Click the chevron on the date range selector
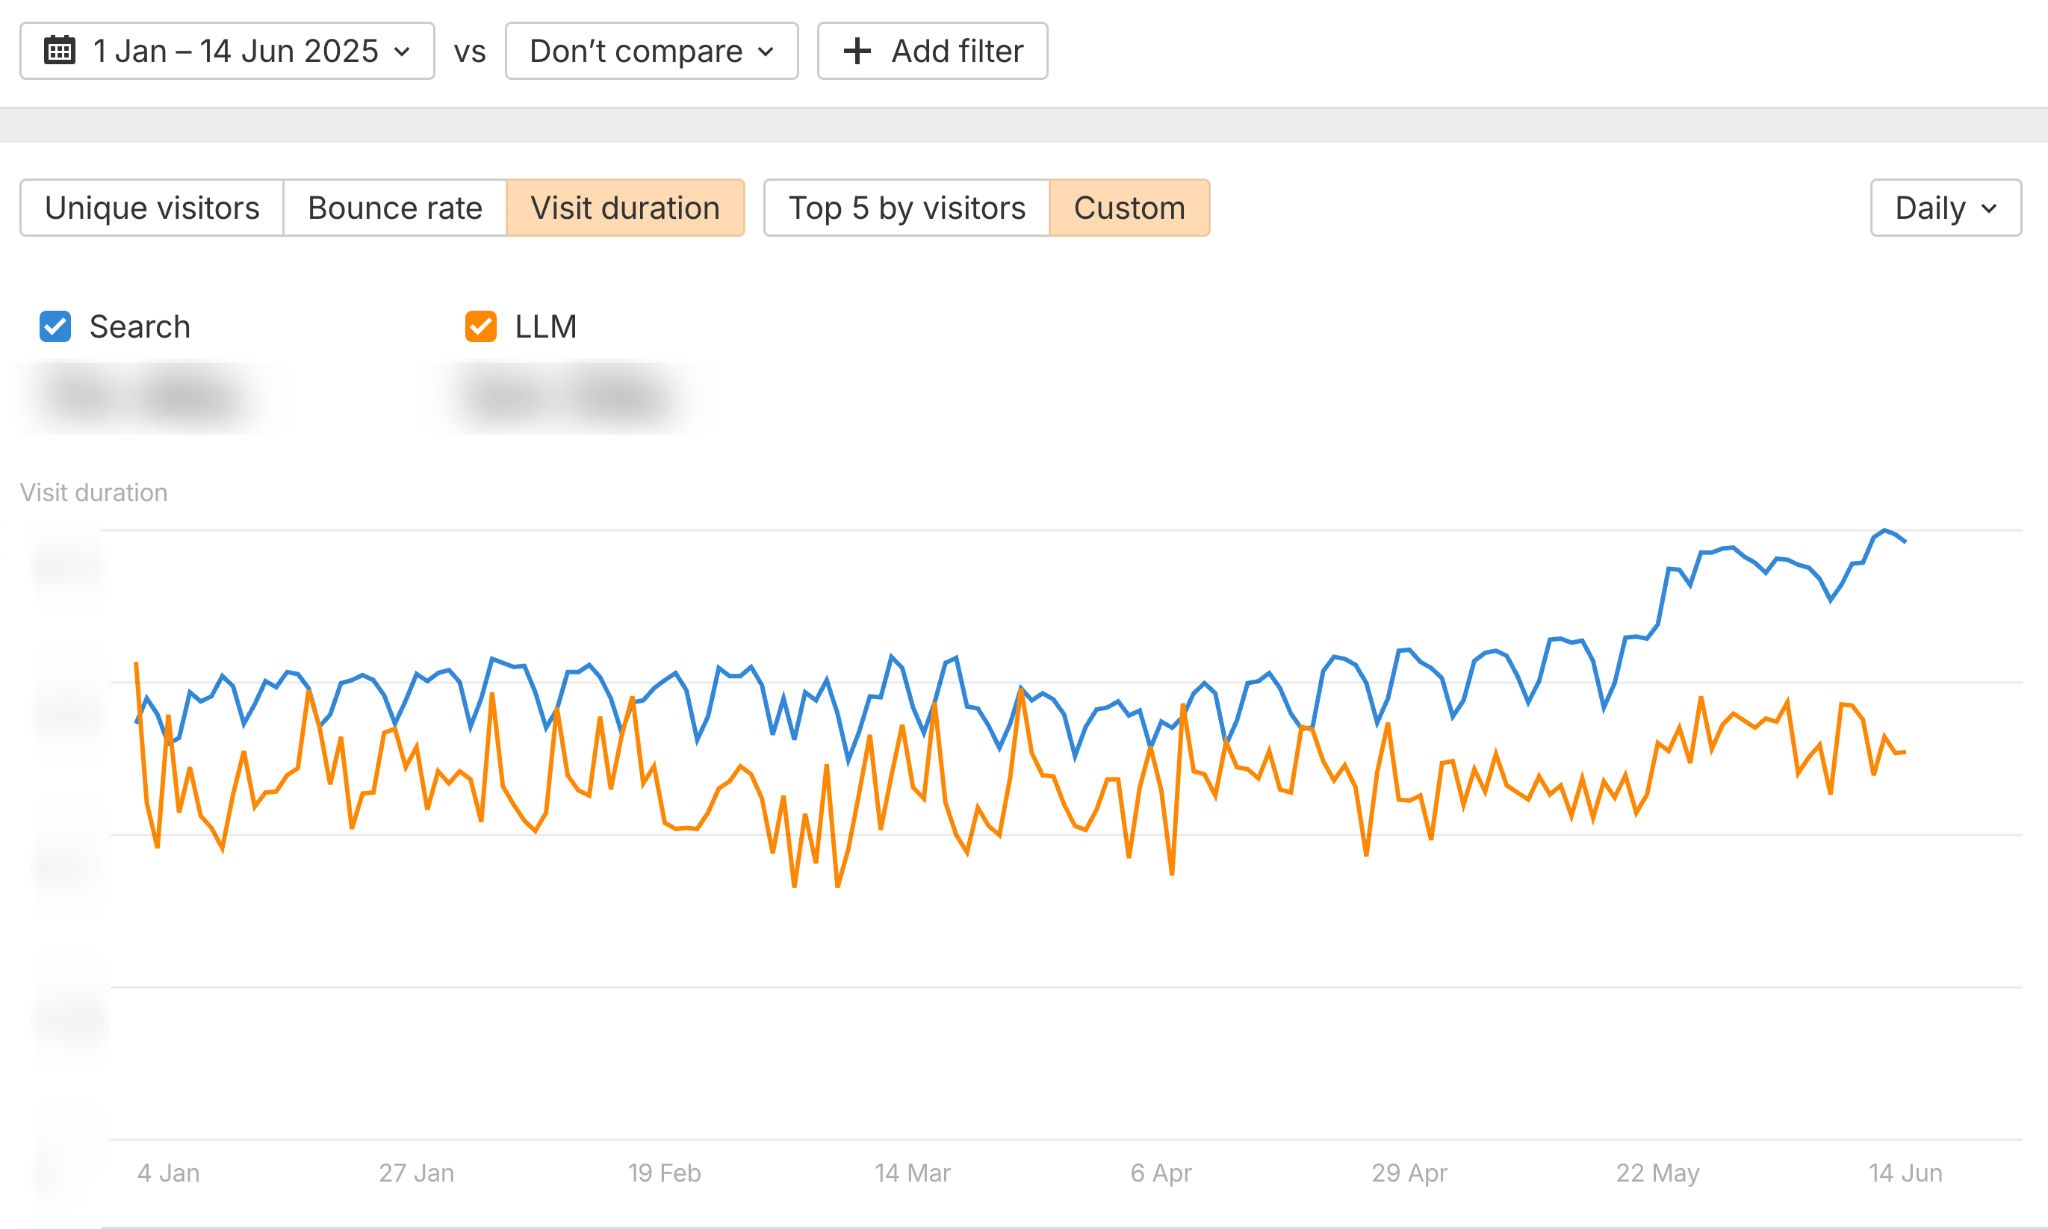The height and width of the screenshot is (1229, 2048). (400, 52)
